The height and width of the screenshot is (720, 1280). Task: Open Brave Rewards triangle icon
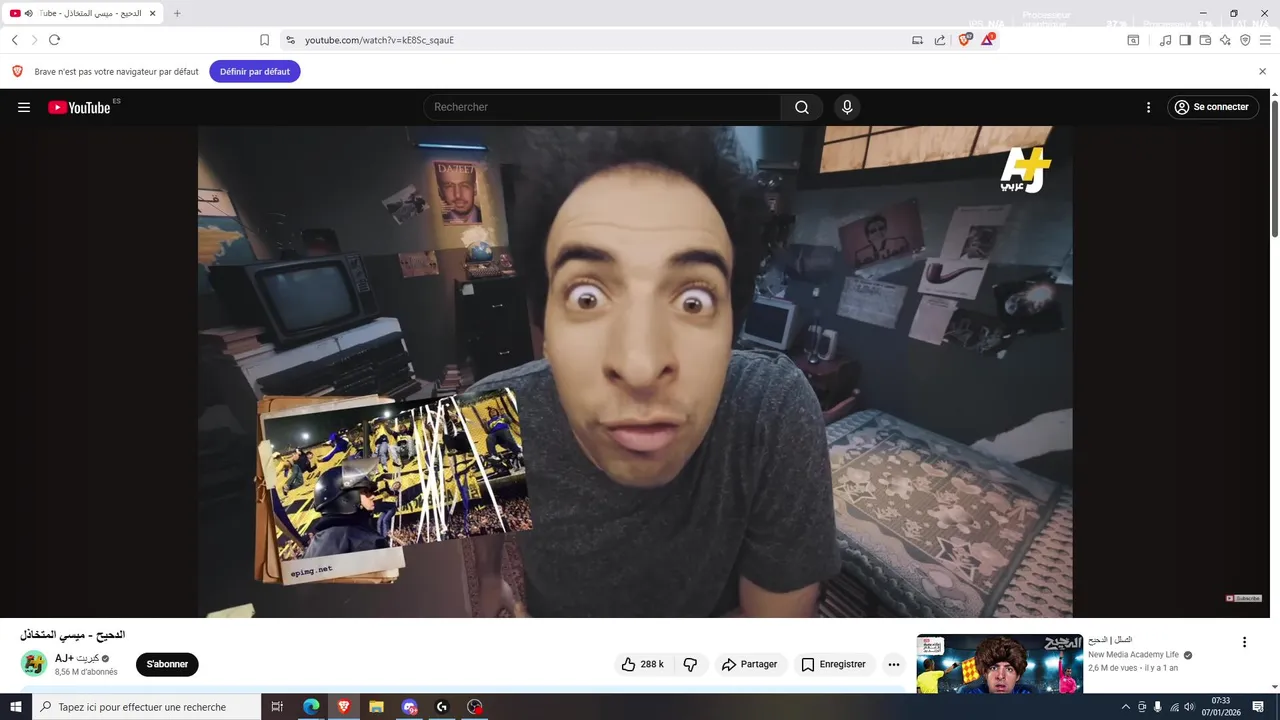tap(987, 40)
